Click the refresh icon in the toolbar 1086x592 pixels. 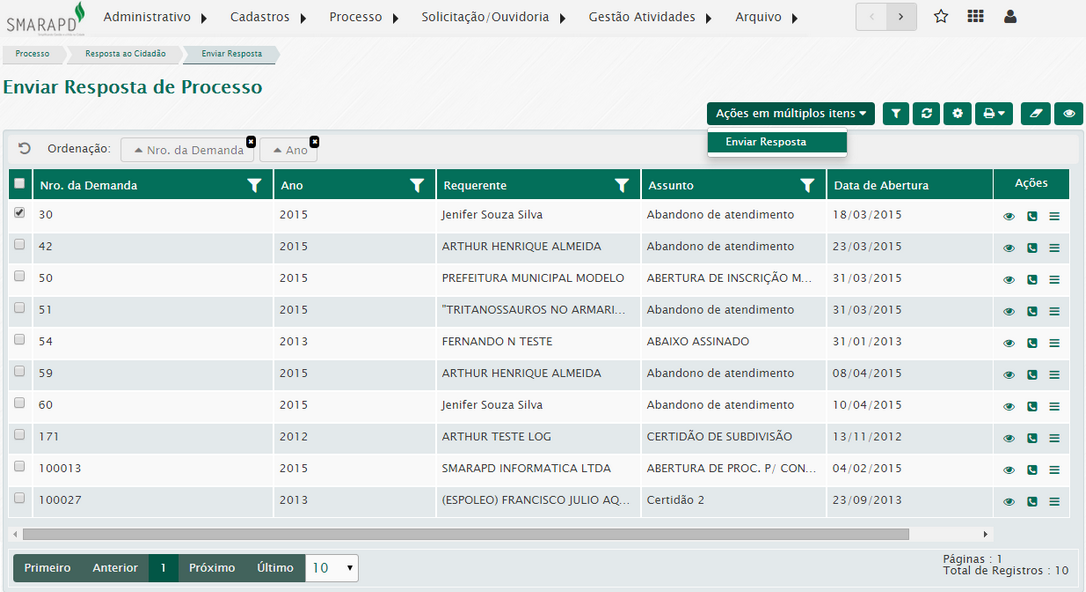[927, 114]
